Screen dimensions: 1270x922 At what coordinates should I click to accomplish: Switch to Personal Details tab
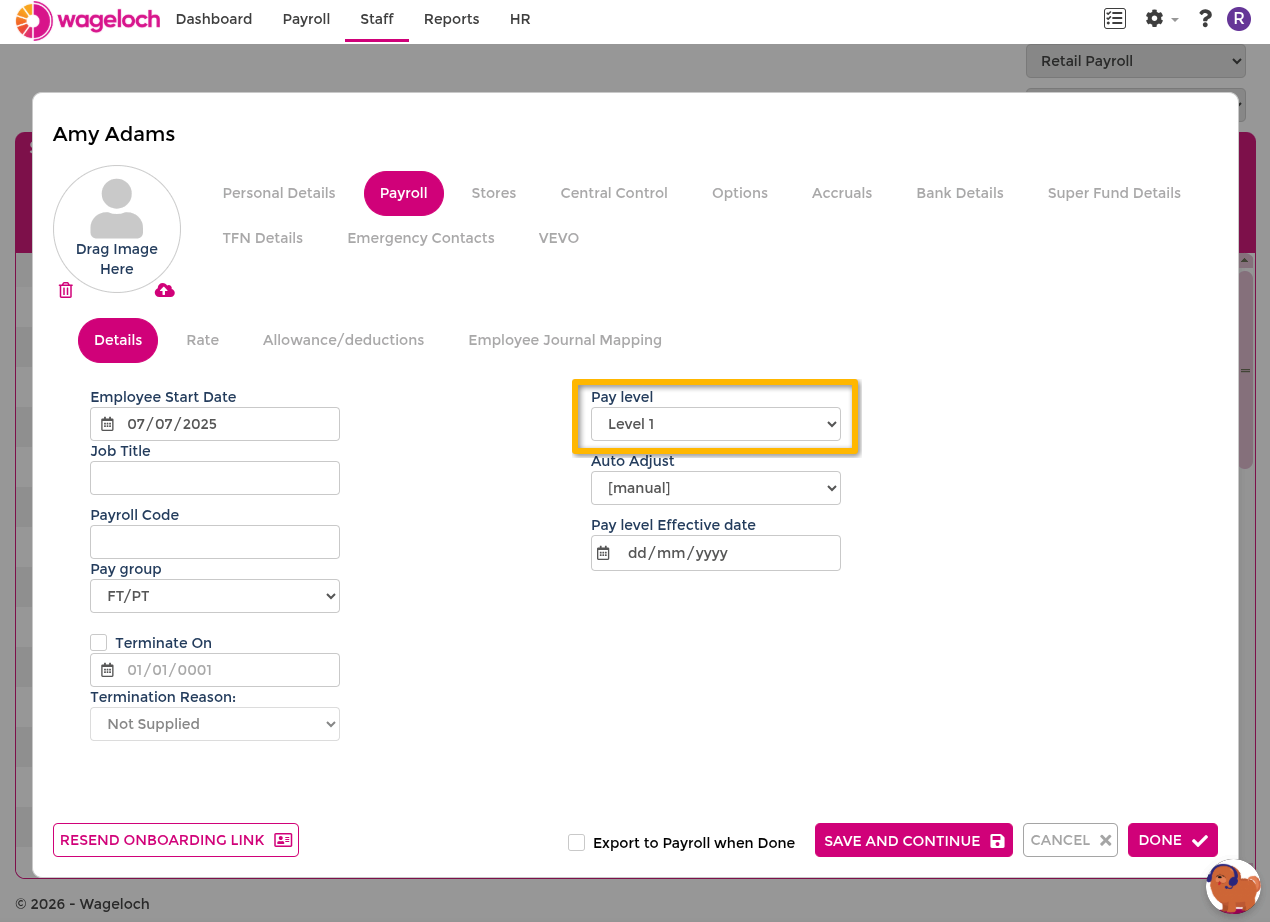(x=279, y=193)
